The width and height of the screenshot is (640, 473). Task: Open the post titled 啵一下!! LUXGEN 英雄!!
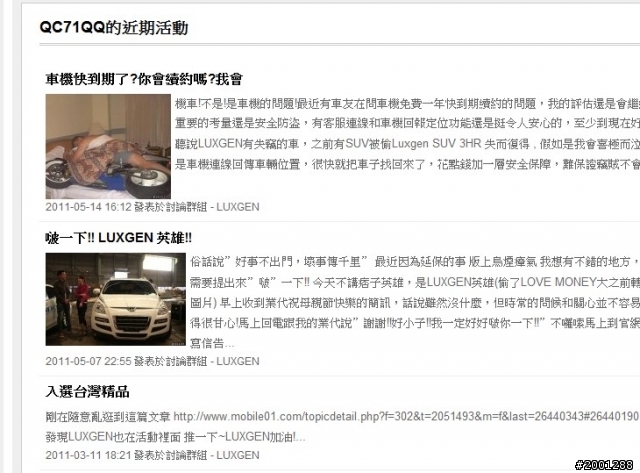(119, 238)
